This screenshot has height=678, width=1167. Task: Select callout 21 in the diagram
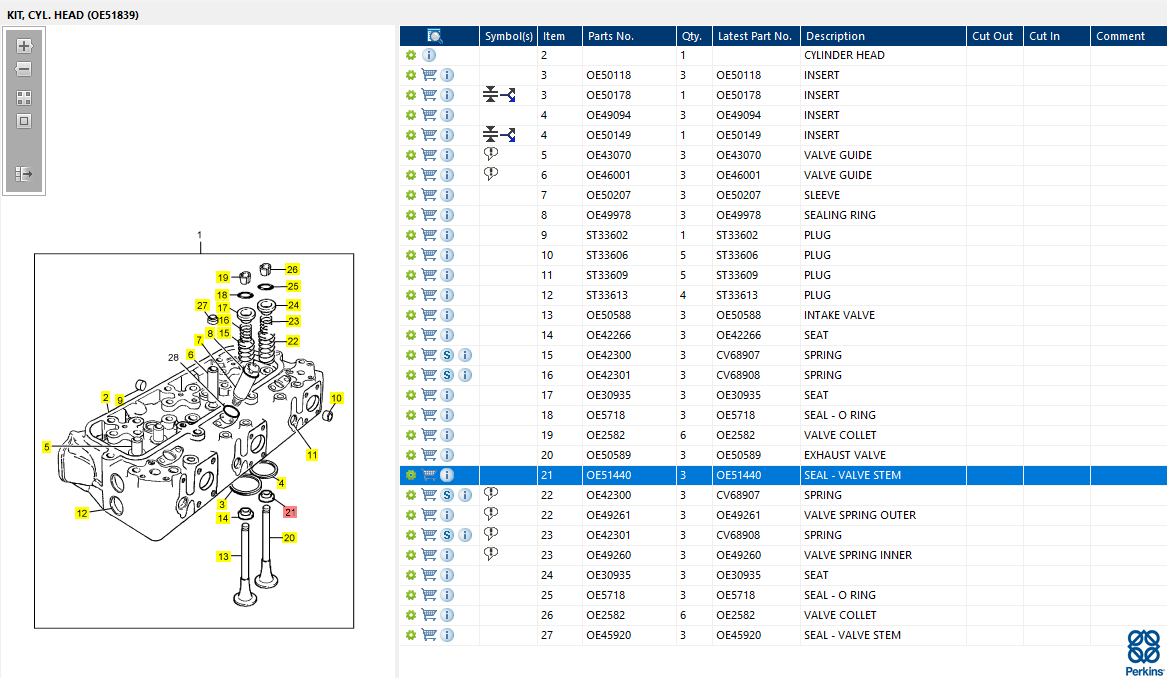coord(290,512)
